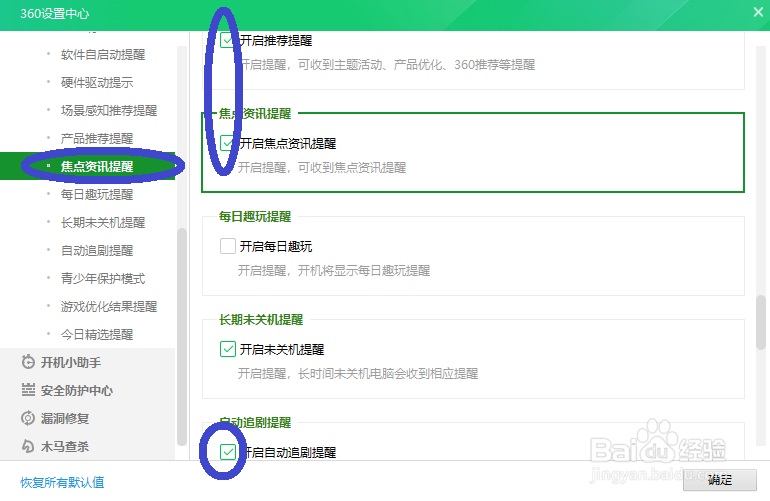Click 长期未关机提醒 group heading
Screen dimensions: 770x501
[261, 319]
